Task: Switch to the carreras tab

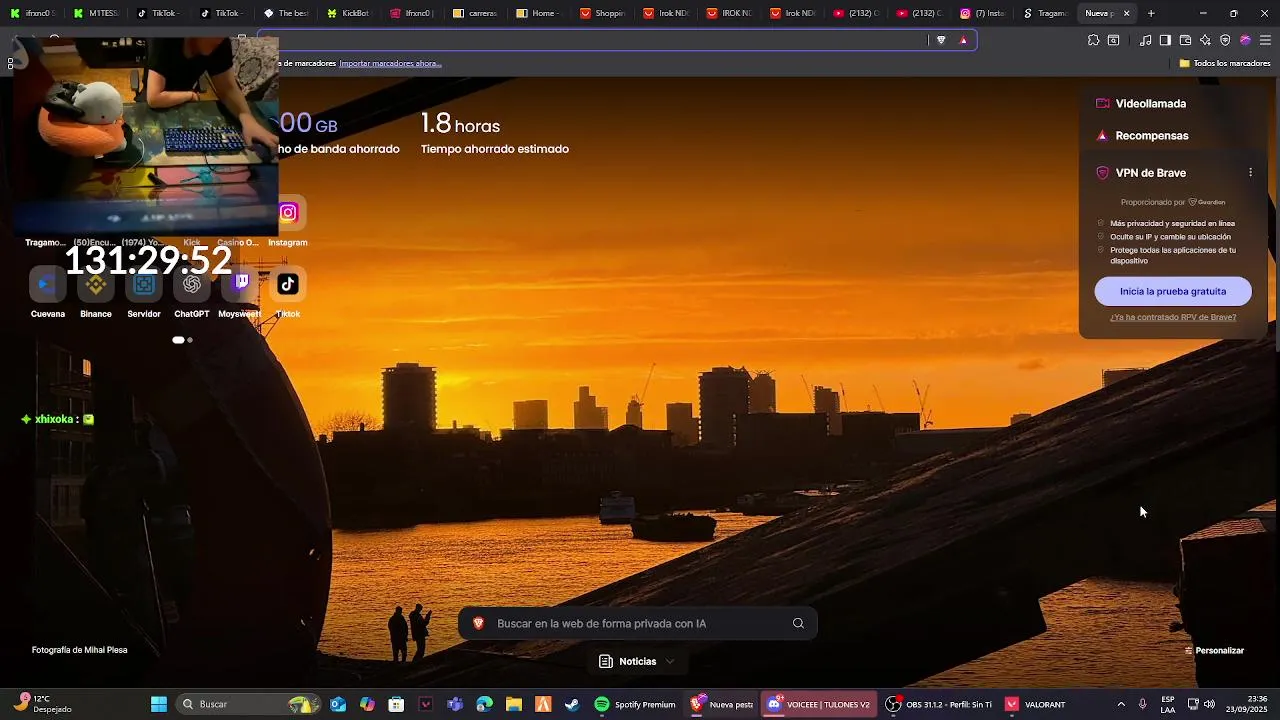Action: pos(475,13)
